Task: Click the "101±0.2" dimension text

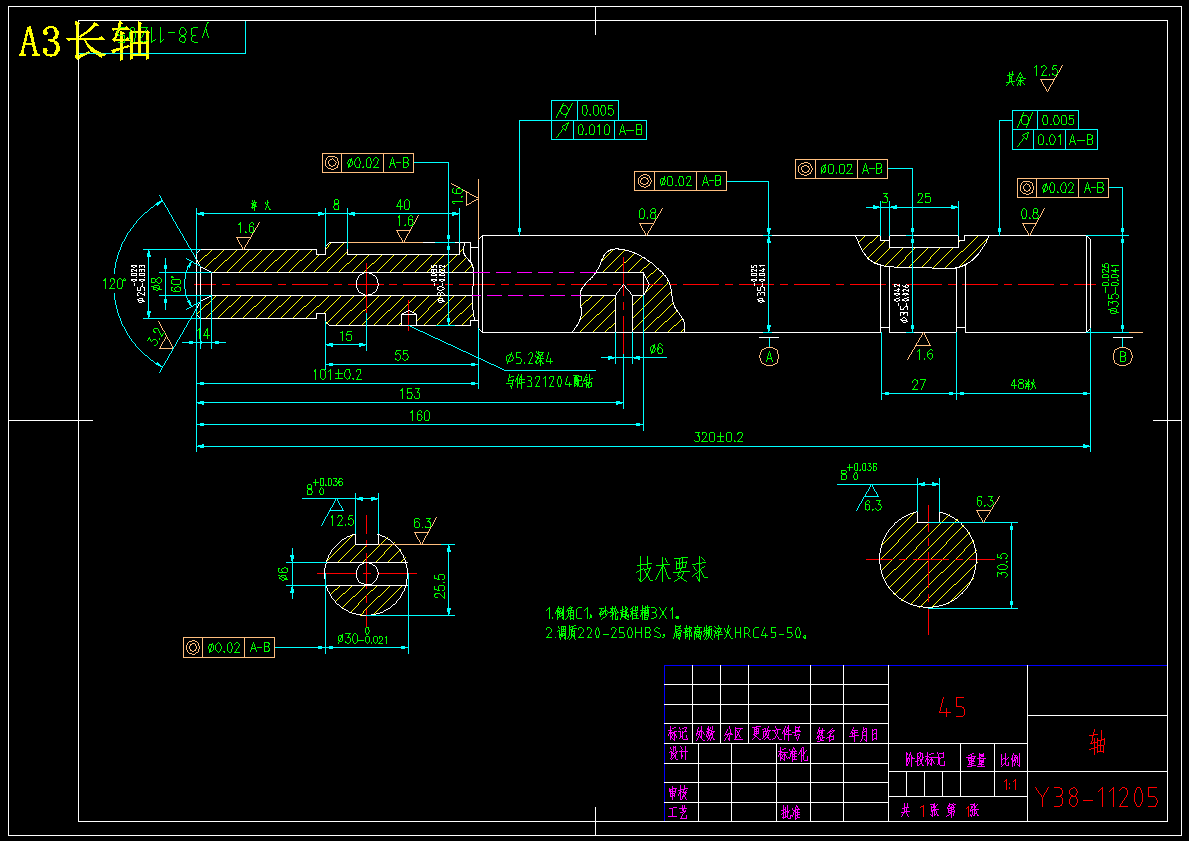Action: [x=337, y=375]
